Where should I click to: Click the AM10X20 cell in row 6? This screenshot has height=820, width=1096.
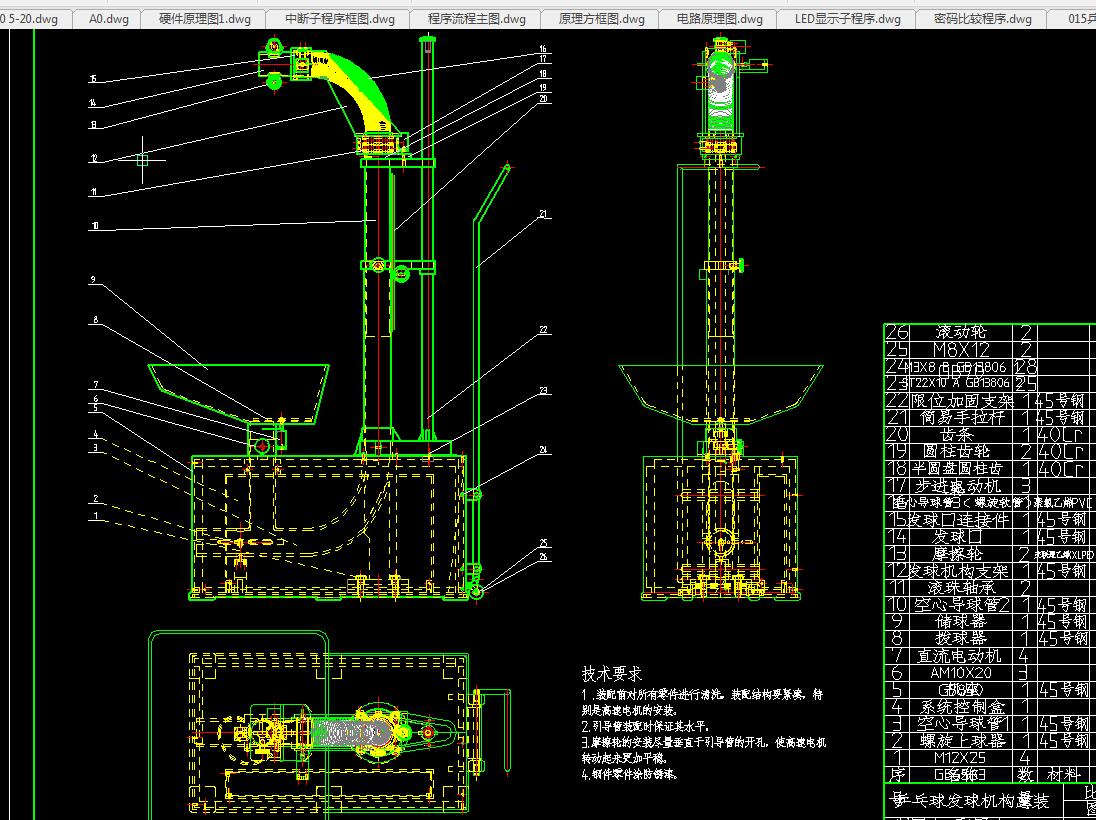click(x=960, y=672)
